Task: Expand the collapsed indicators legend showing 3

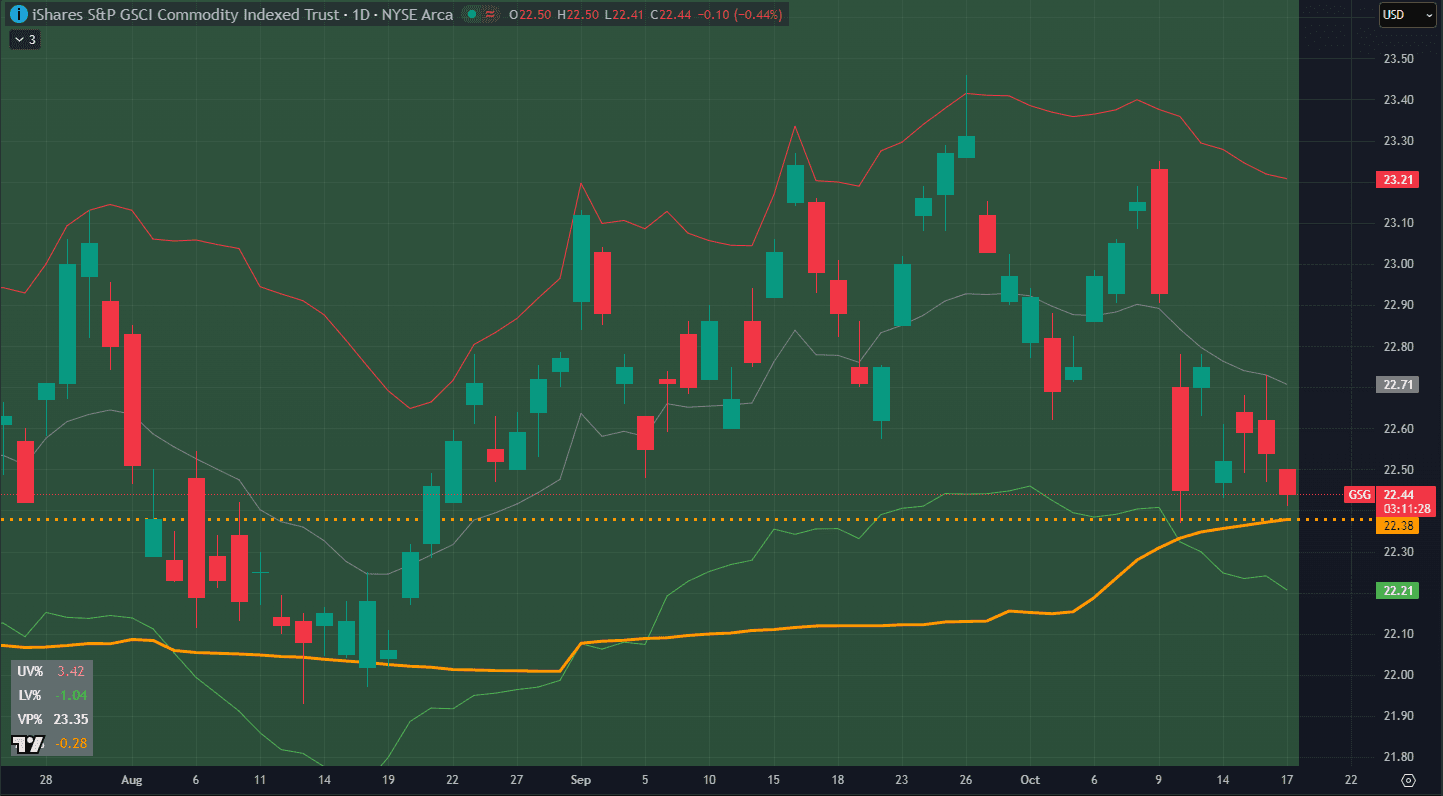Action: (x=24, y=40)
